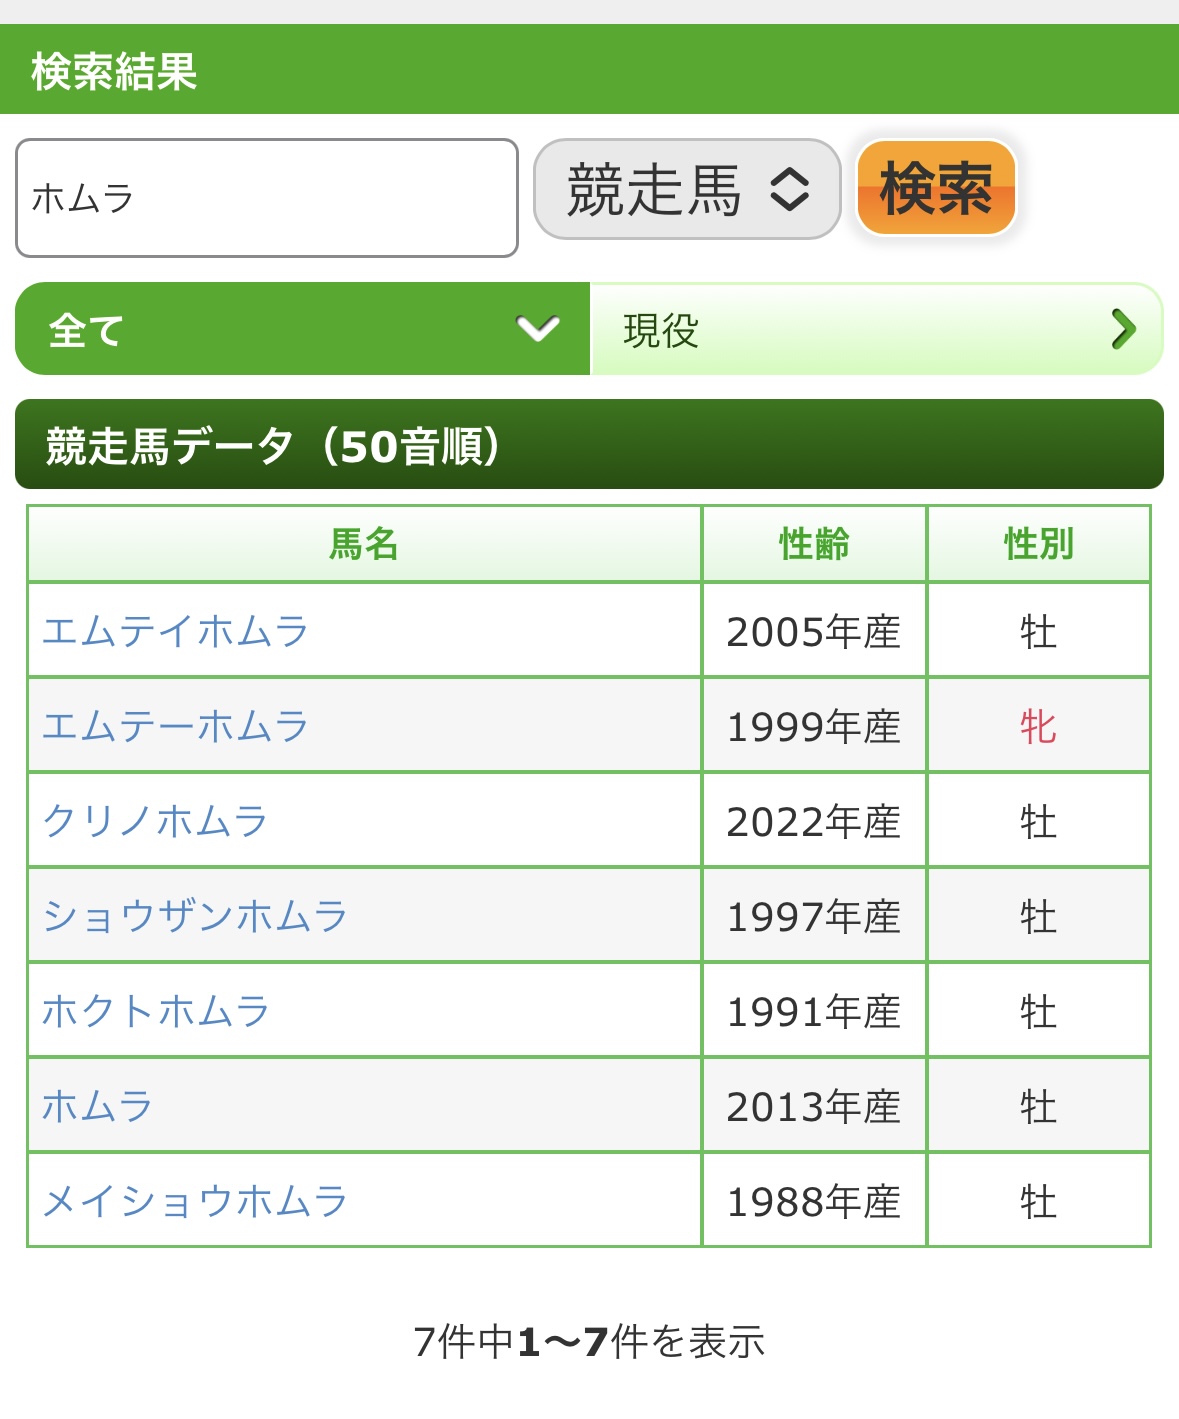
Task: Open the エムテイホムラ horse link
Action: coord(175,631)
